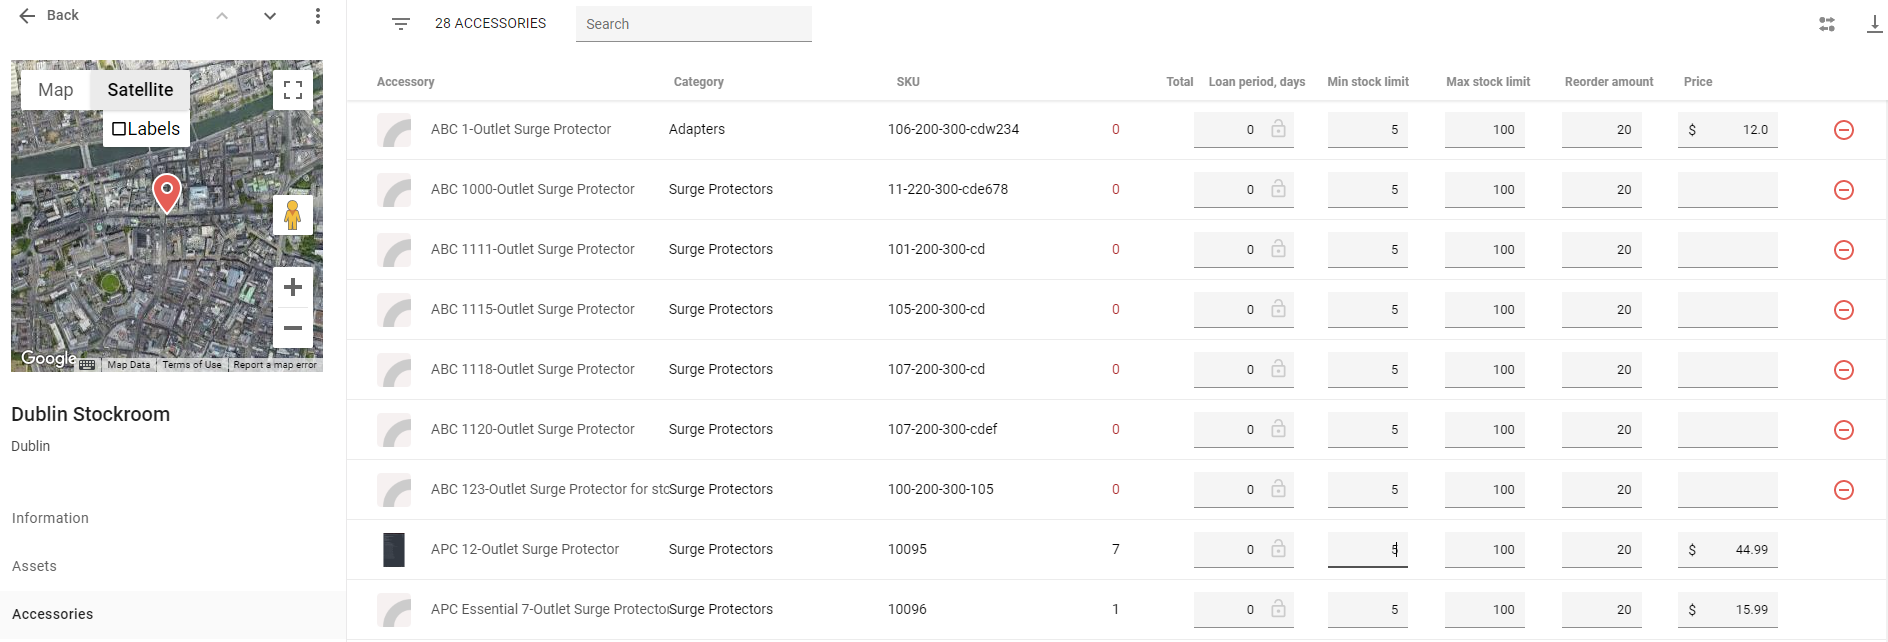Go to next stockroom with down chevron
Image resolution: width=1888 pixels, height=642 pixels.
(270, 16)
